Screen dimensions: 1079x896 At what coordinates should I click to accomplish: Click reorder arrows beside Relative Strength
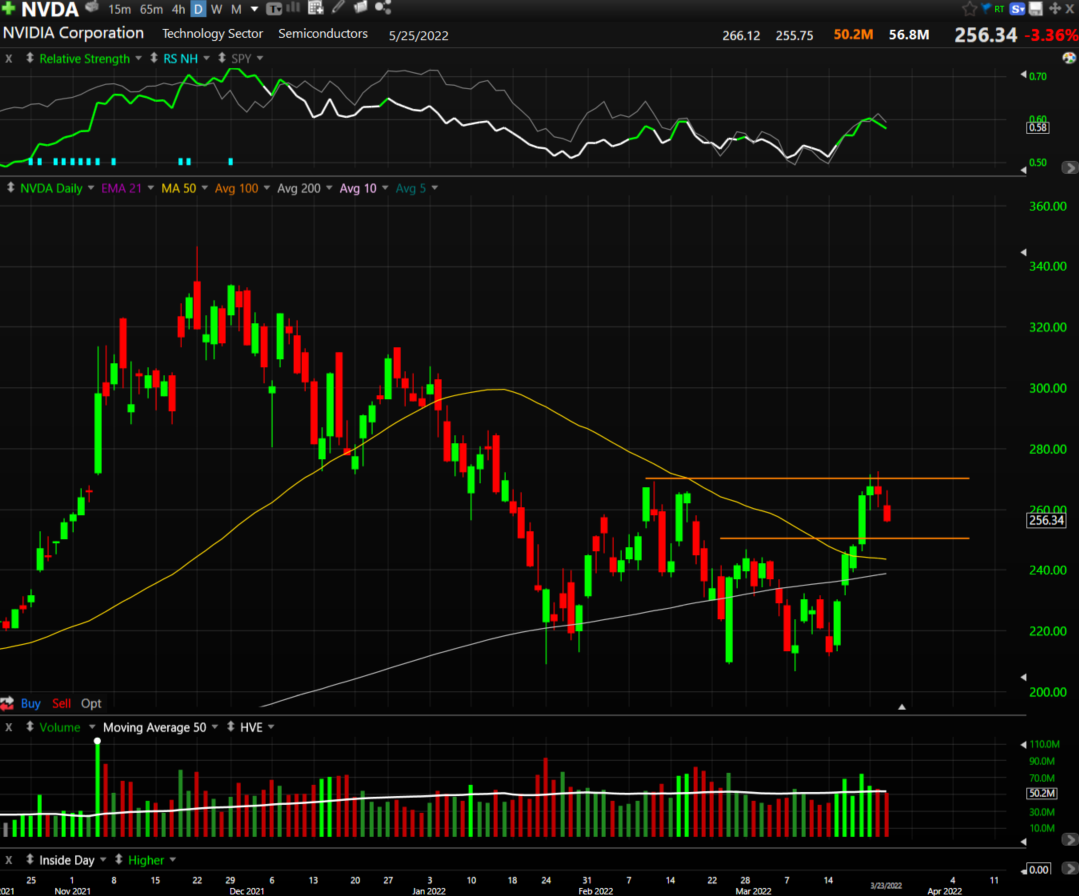click(x=30, y=58)
